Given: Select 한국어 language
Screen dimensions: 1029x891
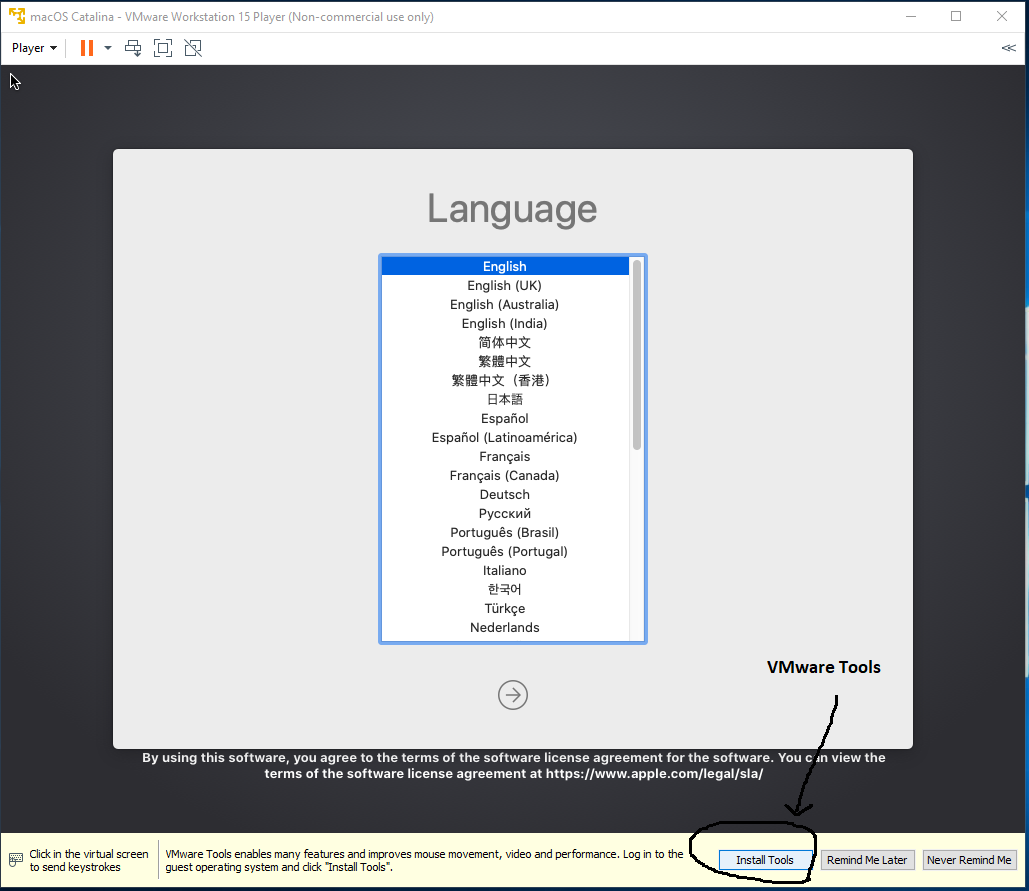Looking at the screenshot, I should 505,590.
